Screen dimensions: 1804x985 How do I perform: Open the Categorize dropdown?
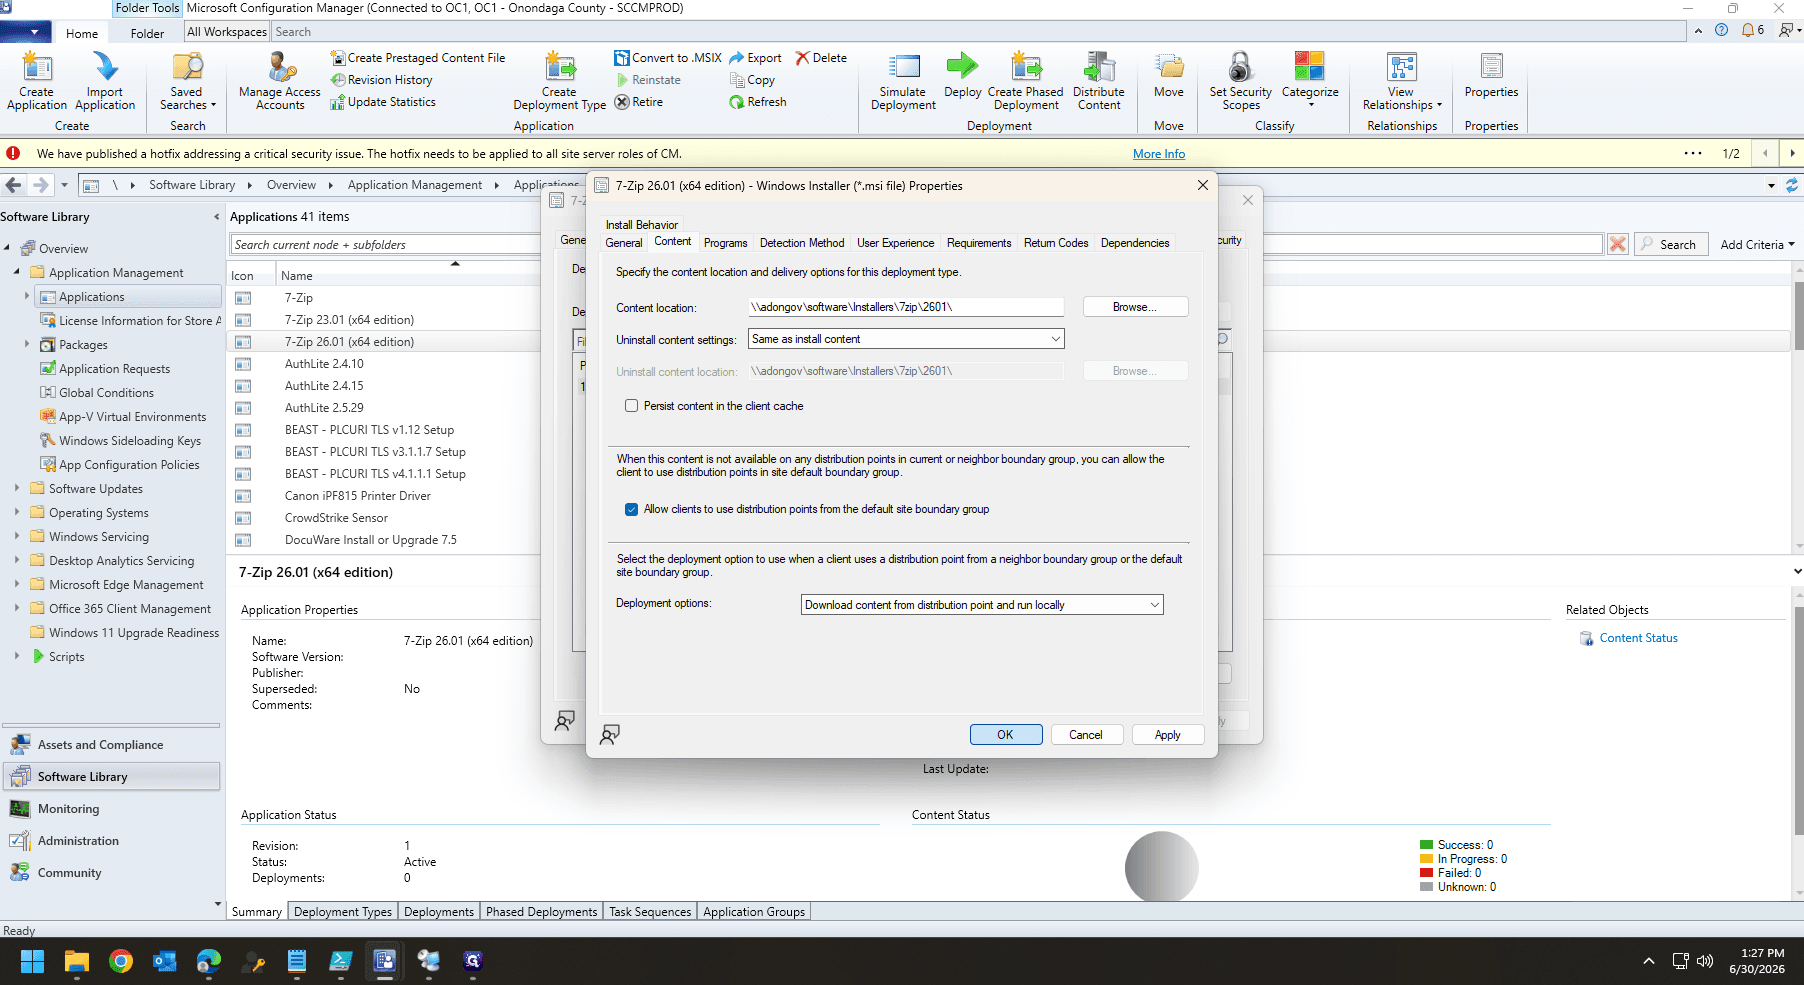(x=1310, y=81)
